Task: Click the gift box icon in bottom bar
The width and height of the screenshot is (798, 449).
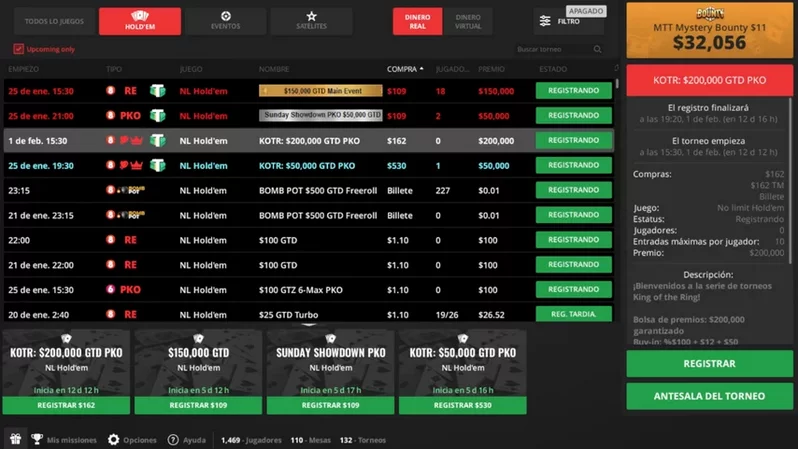Action: coord(15,439)
